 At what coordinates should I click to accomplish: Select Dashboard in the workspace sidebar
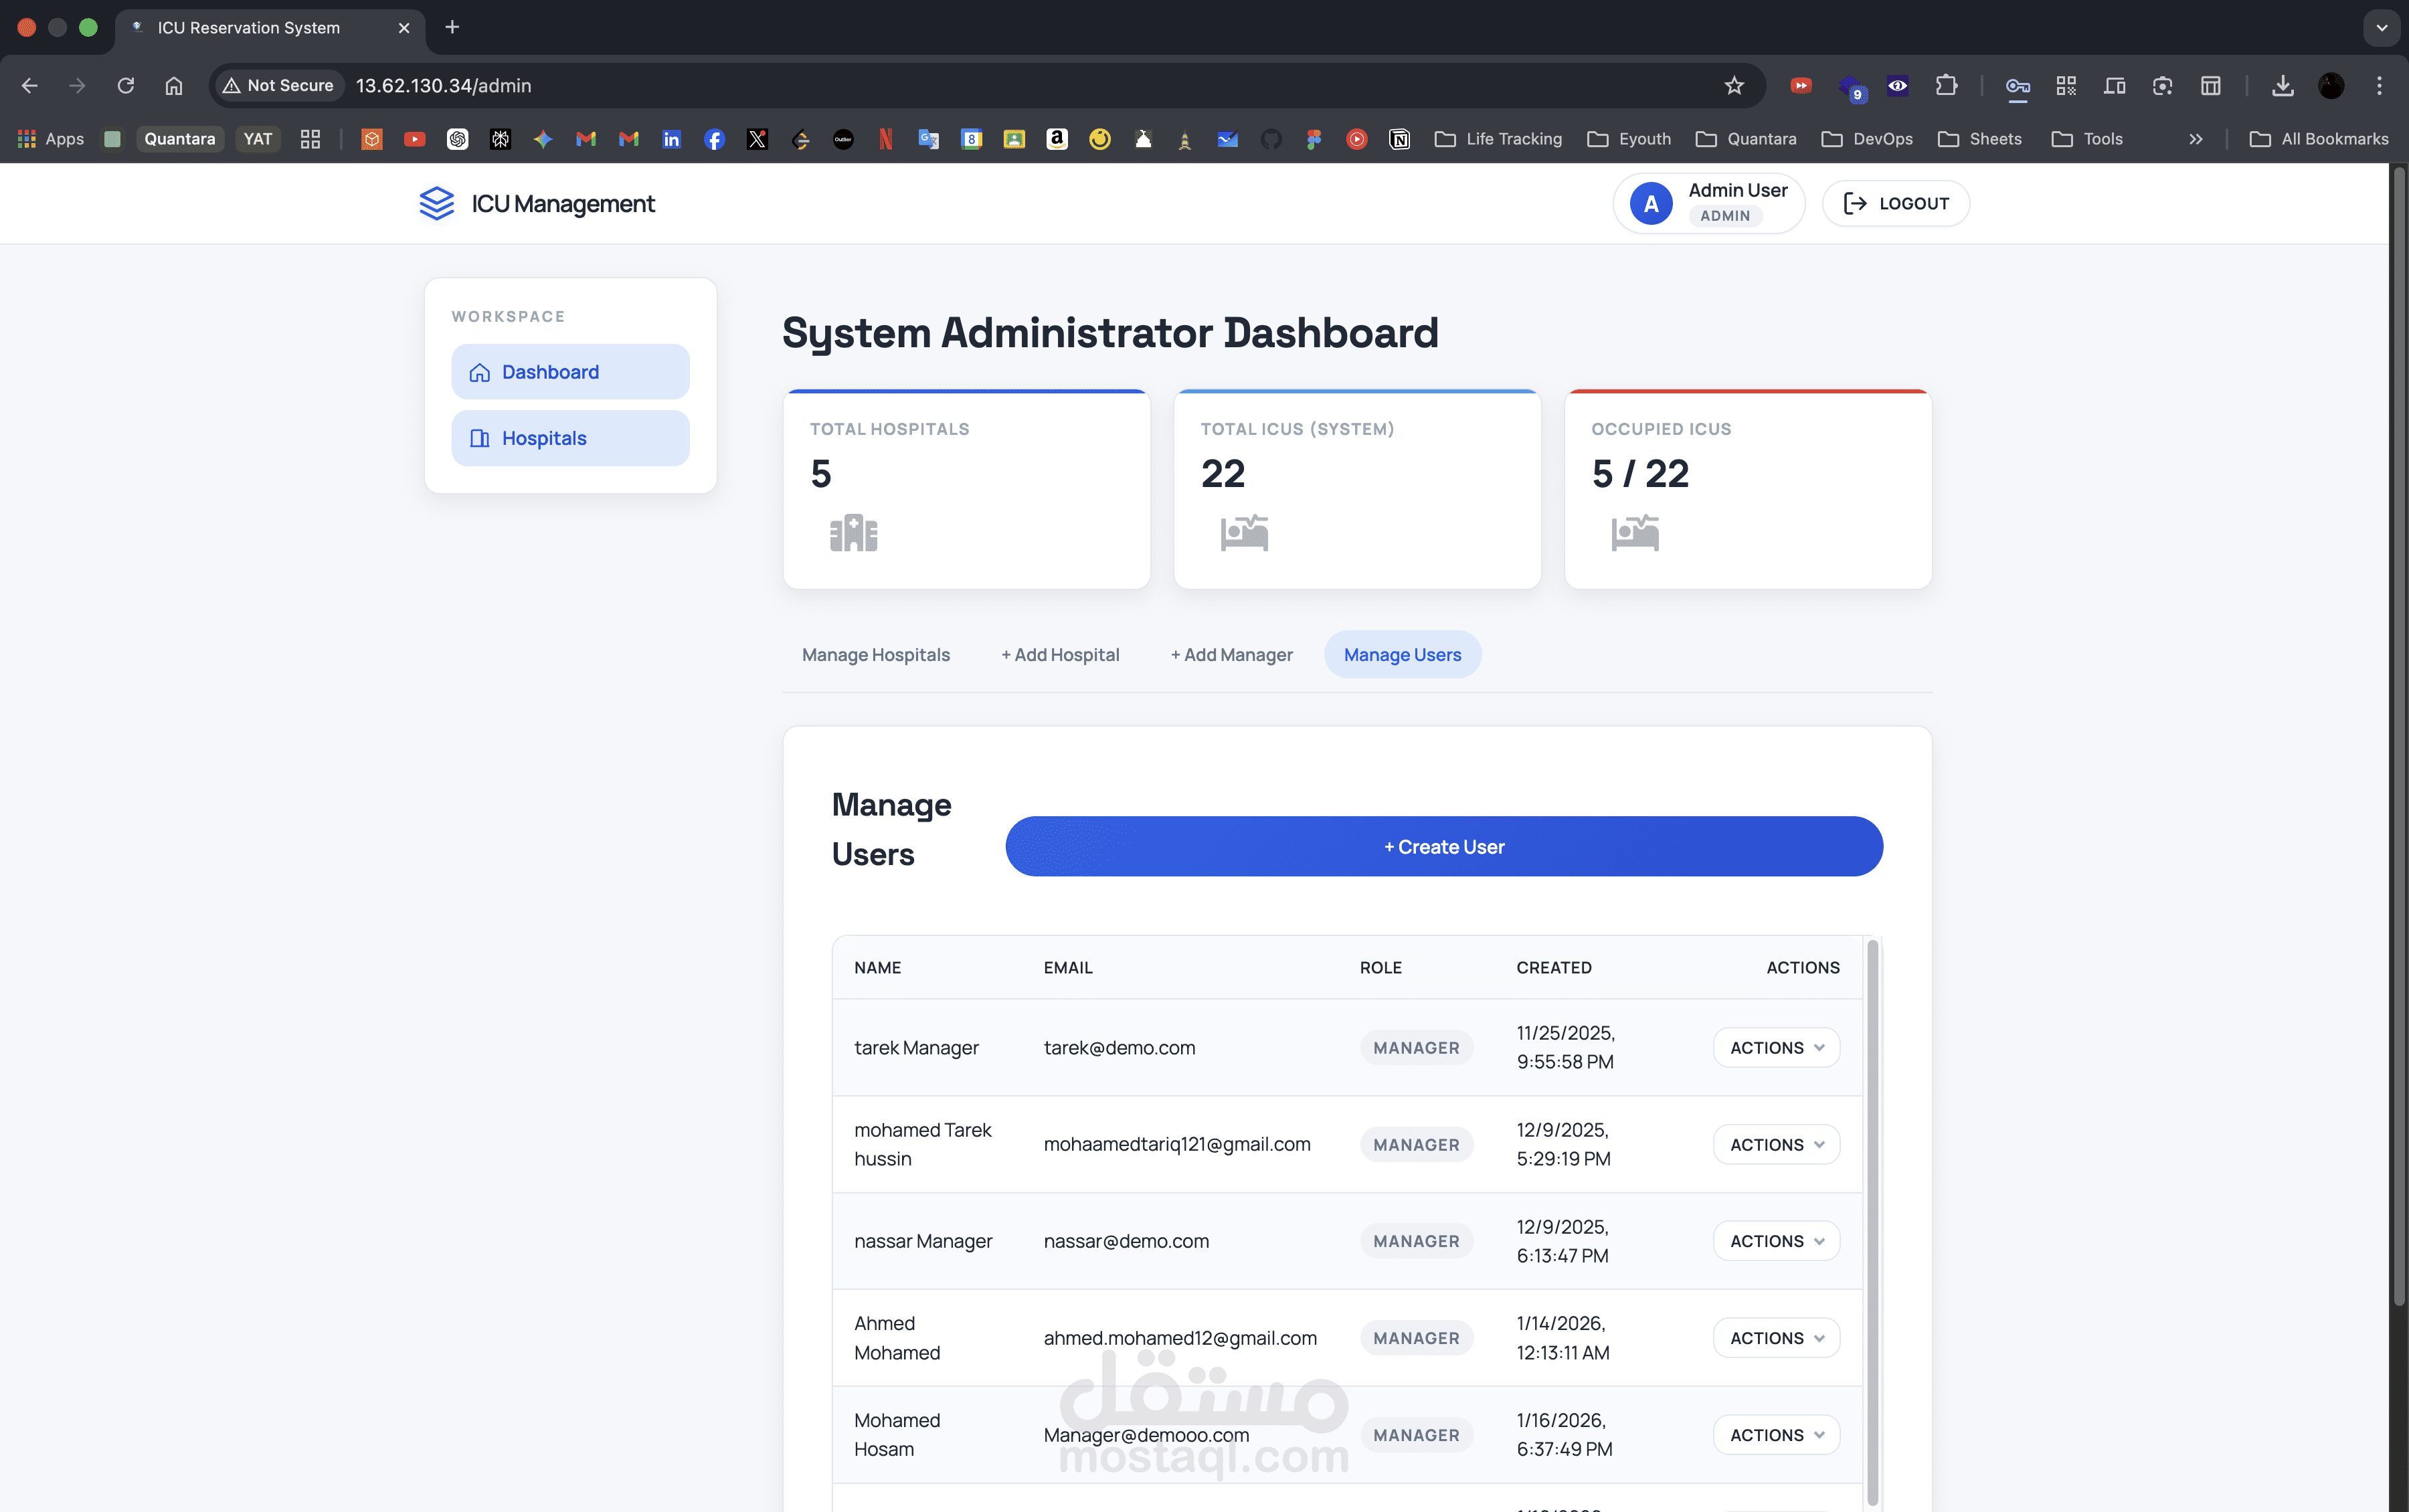coord(570,372)
